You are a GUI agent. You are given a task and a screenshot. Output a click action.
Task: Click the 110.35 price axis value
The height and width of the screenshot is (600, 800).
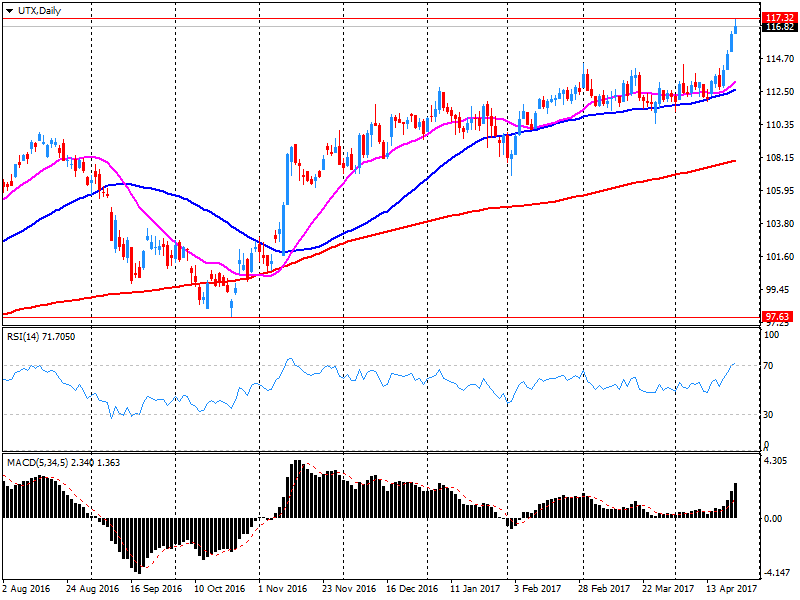coord(780,124)
